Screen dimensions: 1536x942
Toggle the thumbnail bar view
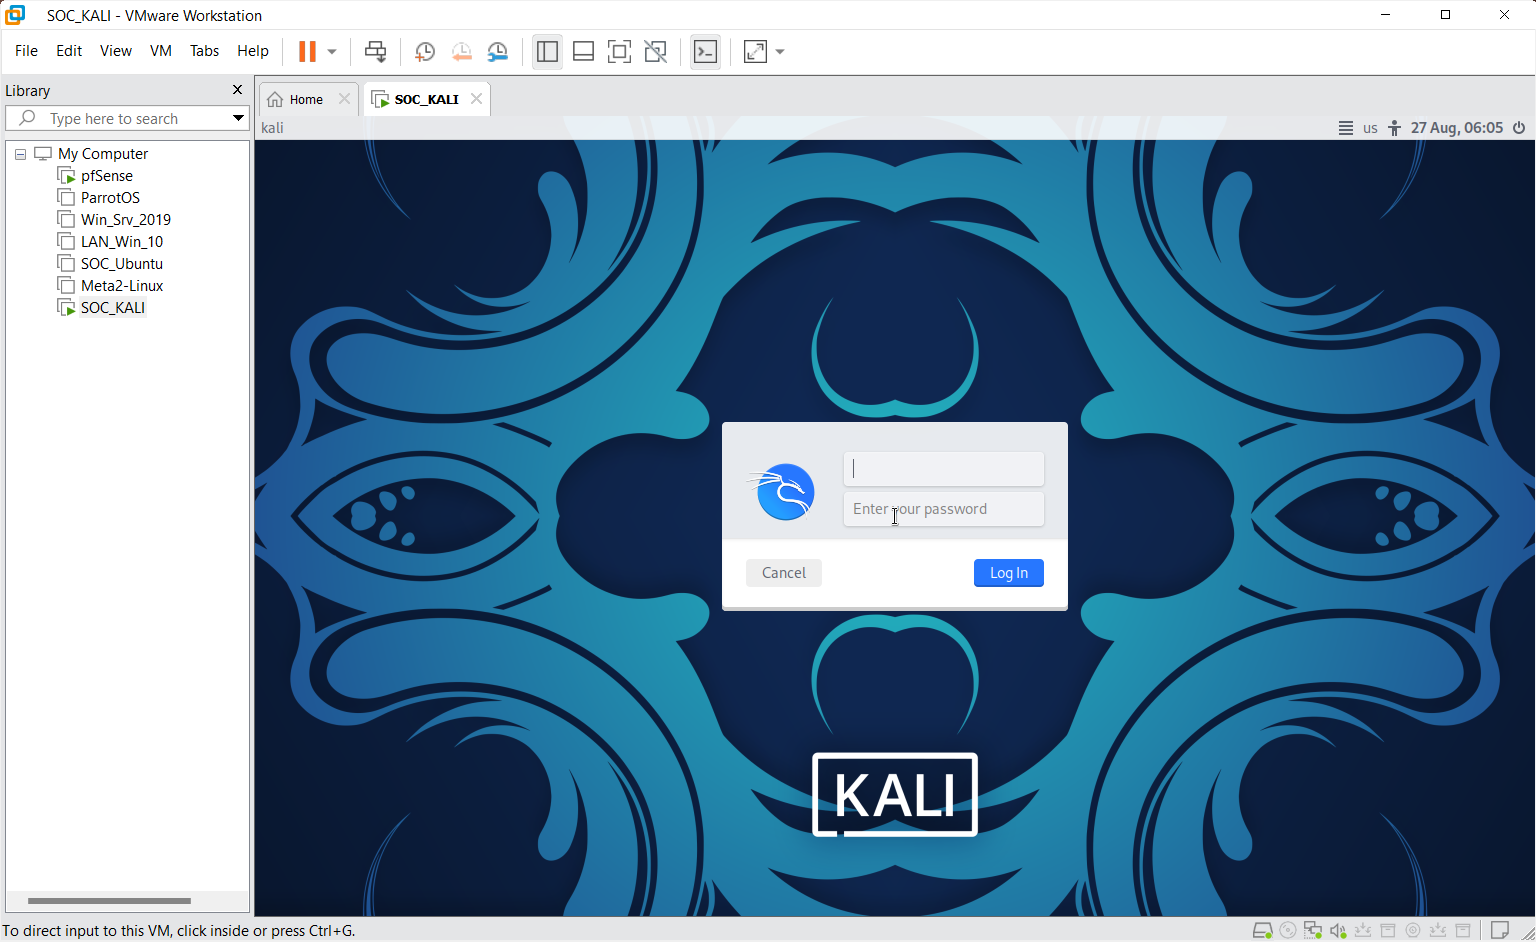coord(583,51)
